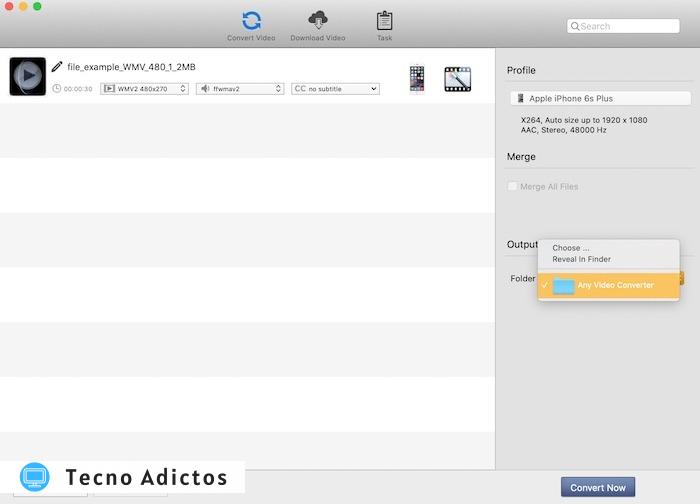The image size is (700, 504).
Task: Open the Apple iPhone 6s Plus profile selector
Action: (599, 98)
